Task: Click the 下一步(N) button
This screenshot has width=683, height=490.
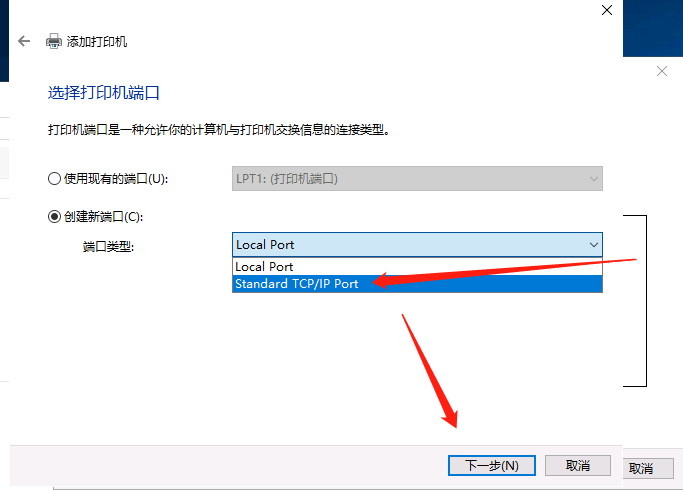Action: (492, 466)
